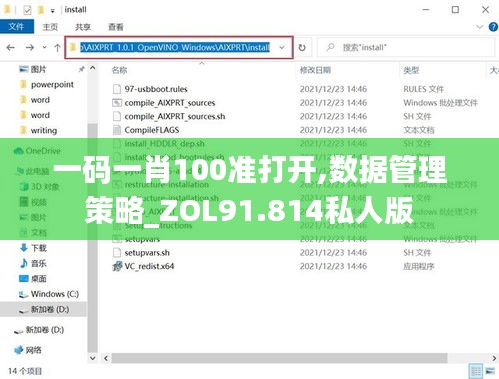This screenshot has height=379, width=499.
Task: Select Windows (C:) drive in the sidebar
Action: click(x=49, y=294)
